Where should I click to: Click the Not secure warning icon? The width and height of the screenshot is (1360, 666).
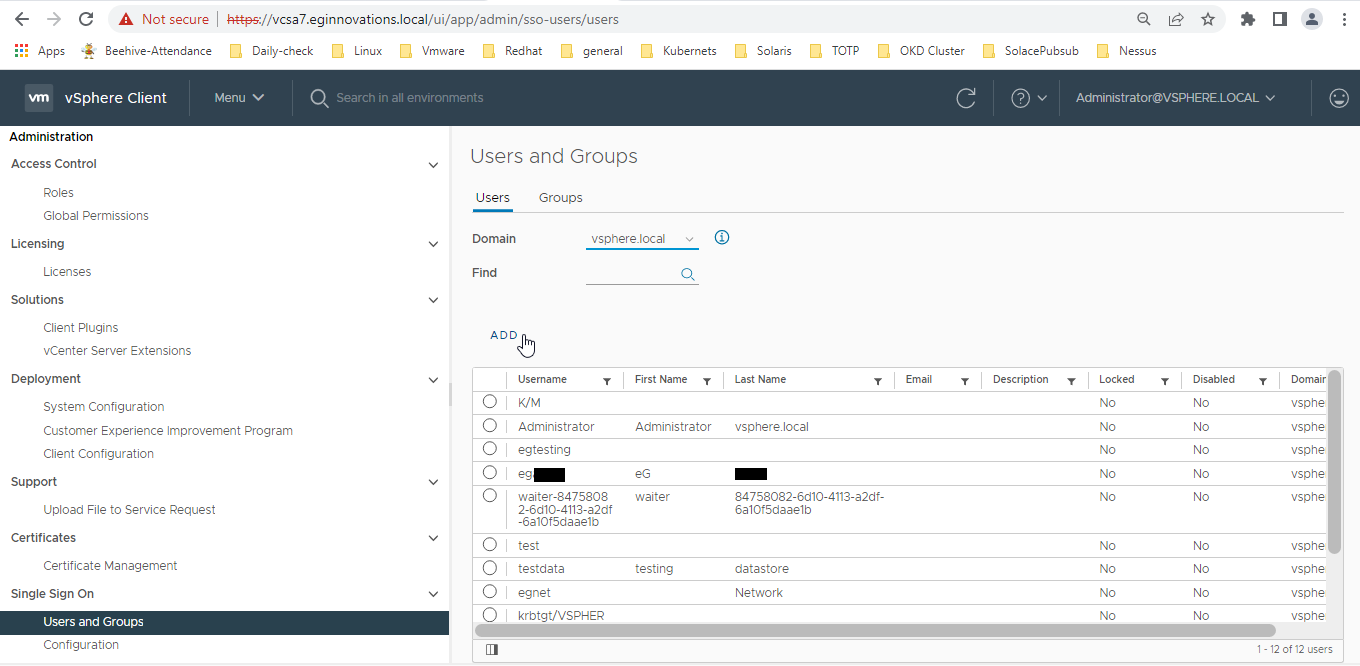pyautogui.click(x=125, y=19)
